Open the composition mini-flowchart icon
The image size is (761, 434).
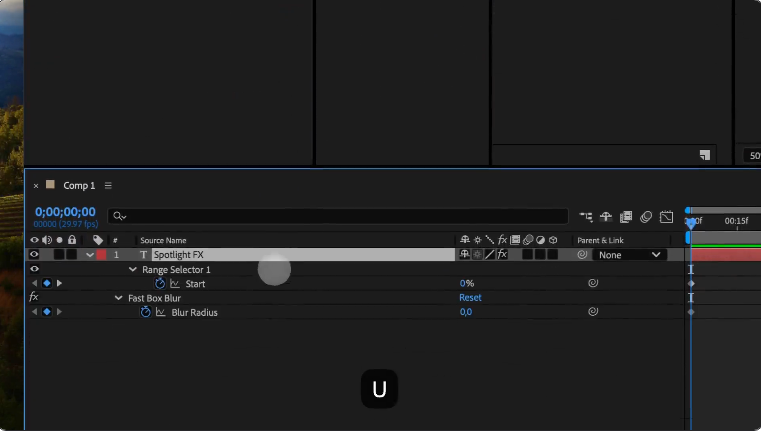click(x=586, y=217)
